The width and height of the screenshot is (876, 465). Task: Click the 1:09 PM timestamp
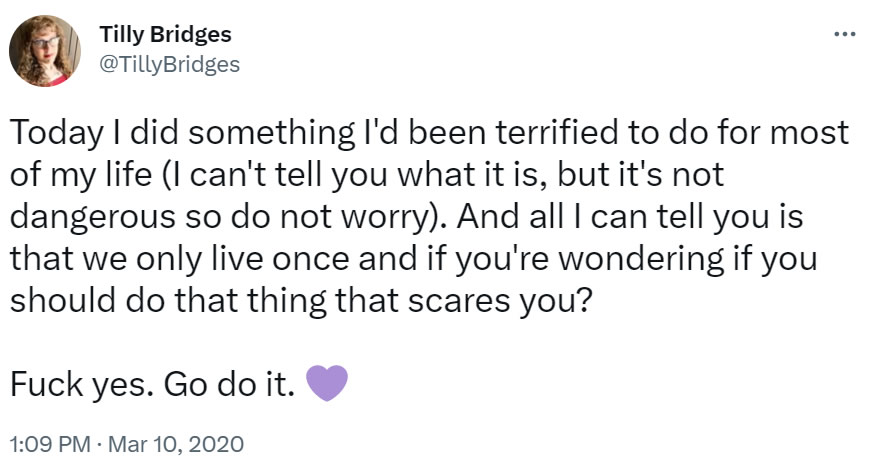pyautogui.click(x=48, y=441)
